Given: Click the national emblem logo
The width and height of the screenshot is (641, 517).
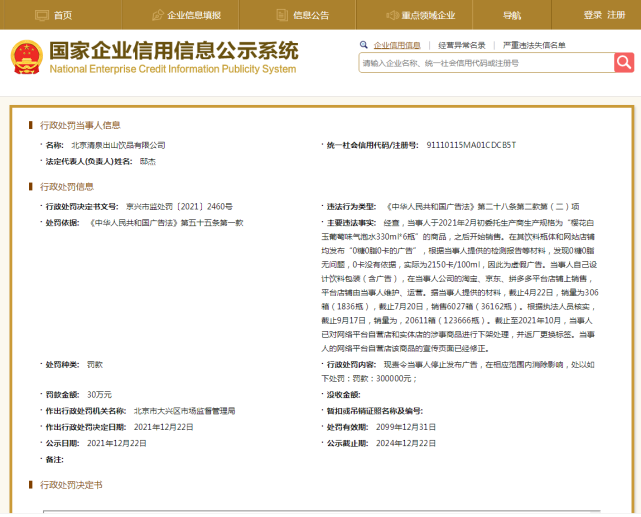Looking at the screenshot, I should pyautogui.click(x=27, y=57).
